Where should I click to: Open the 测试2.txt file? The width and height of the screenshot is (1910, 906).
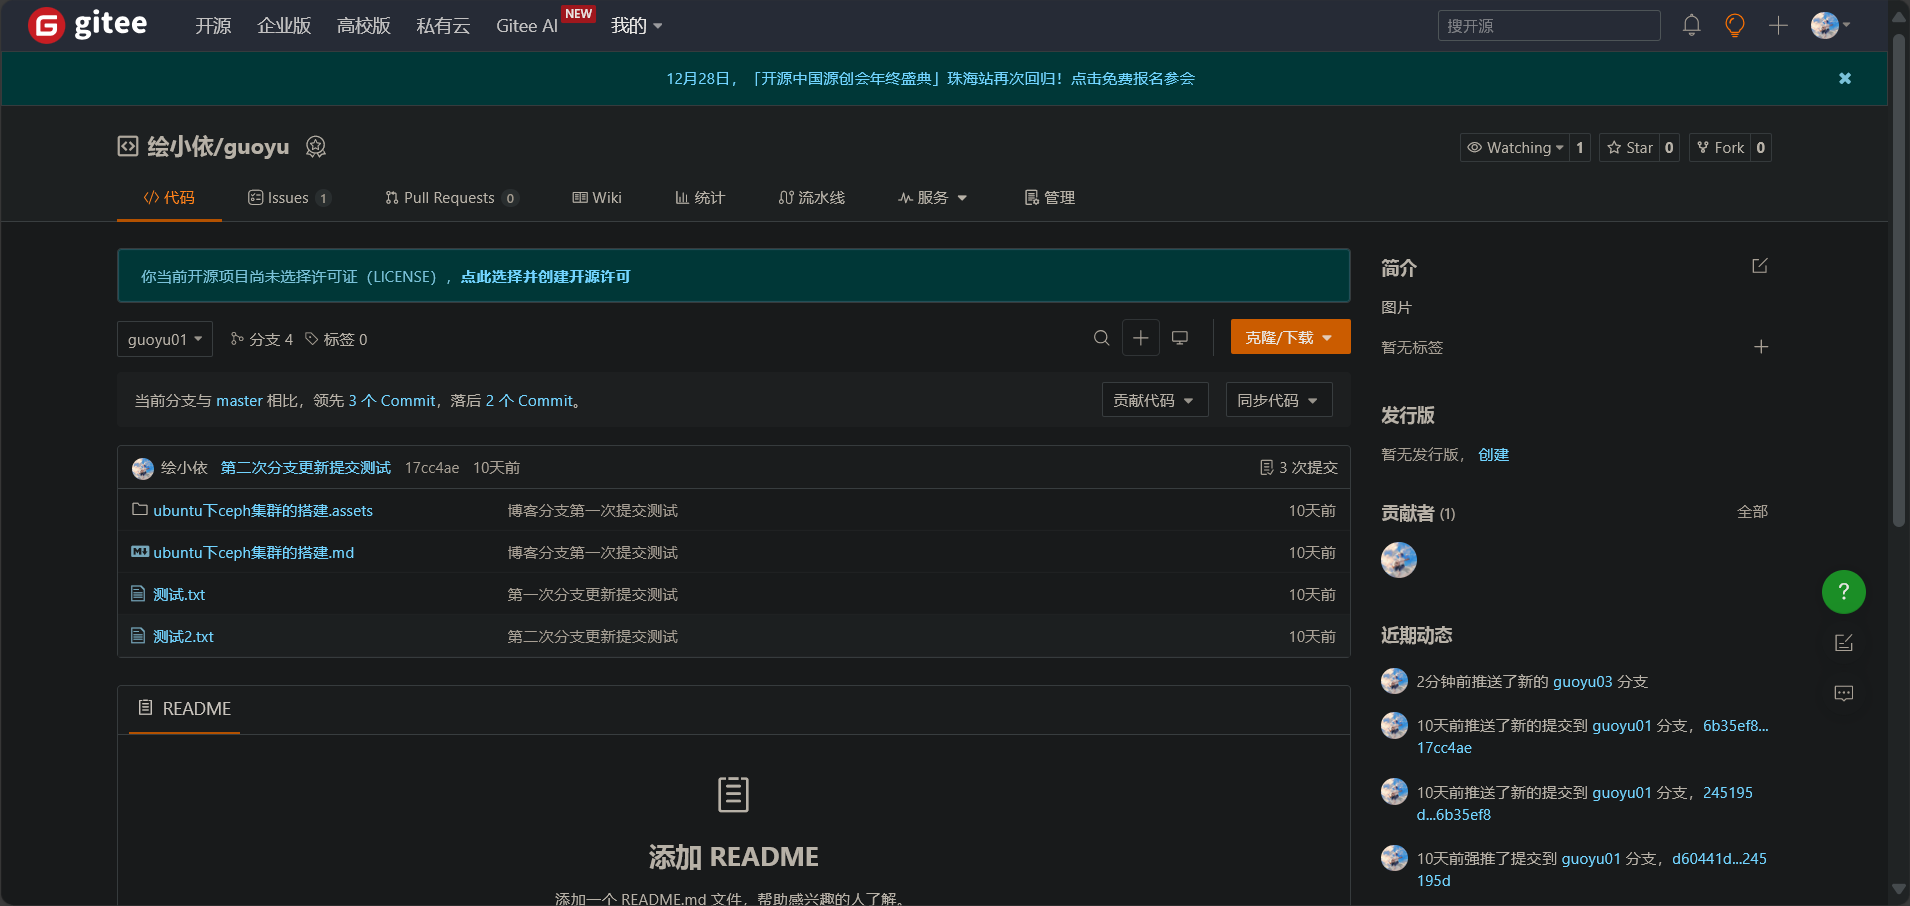tap(183, 636)
